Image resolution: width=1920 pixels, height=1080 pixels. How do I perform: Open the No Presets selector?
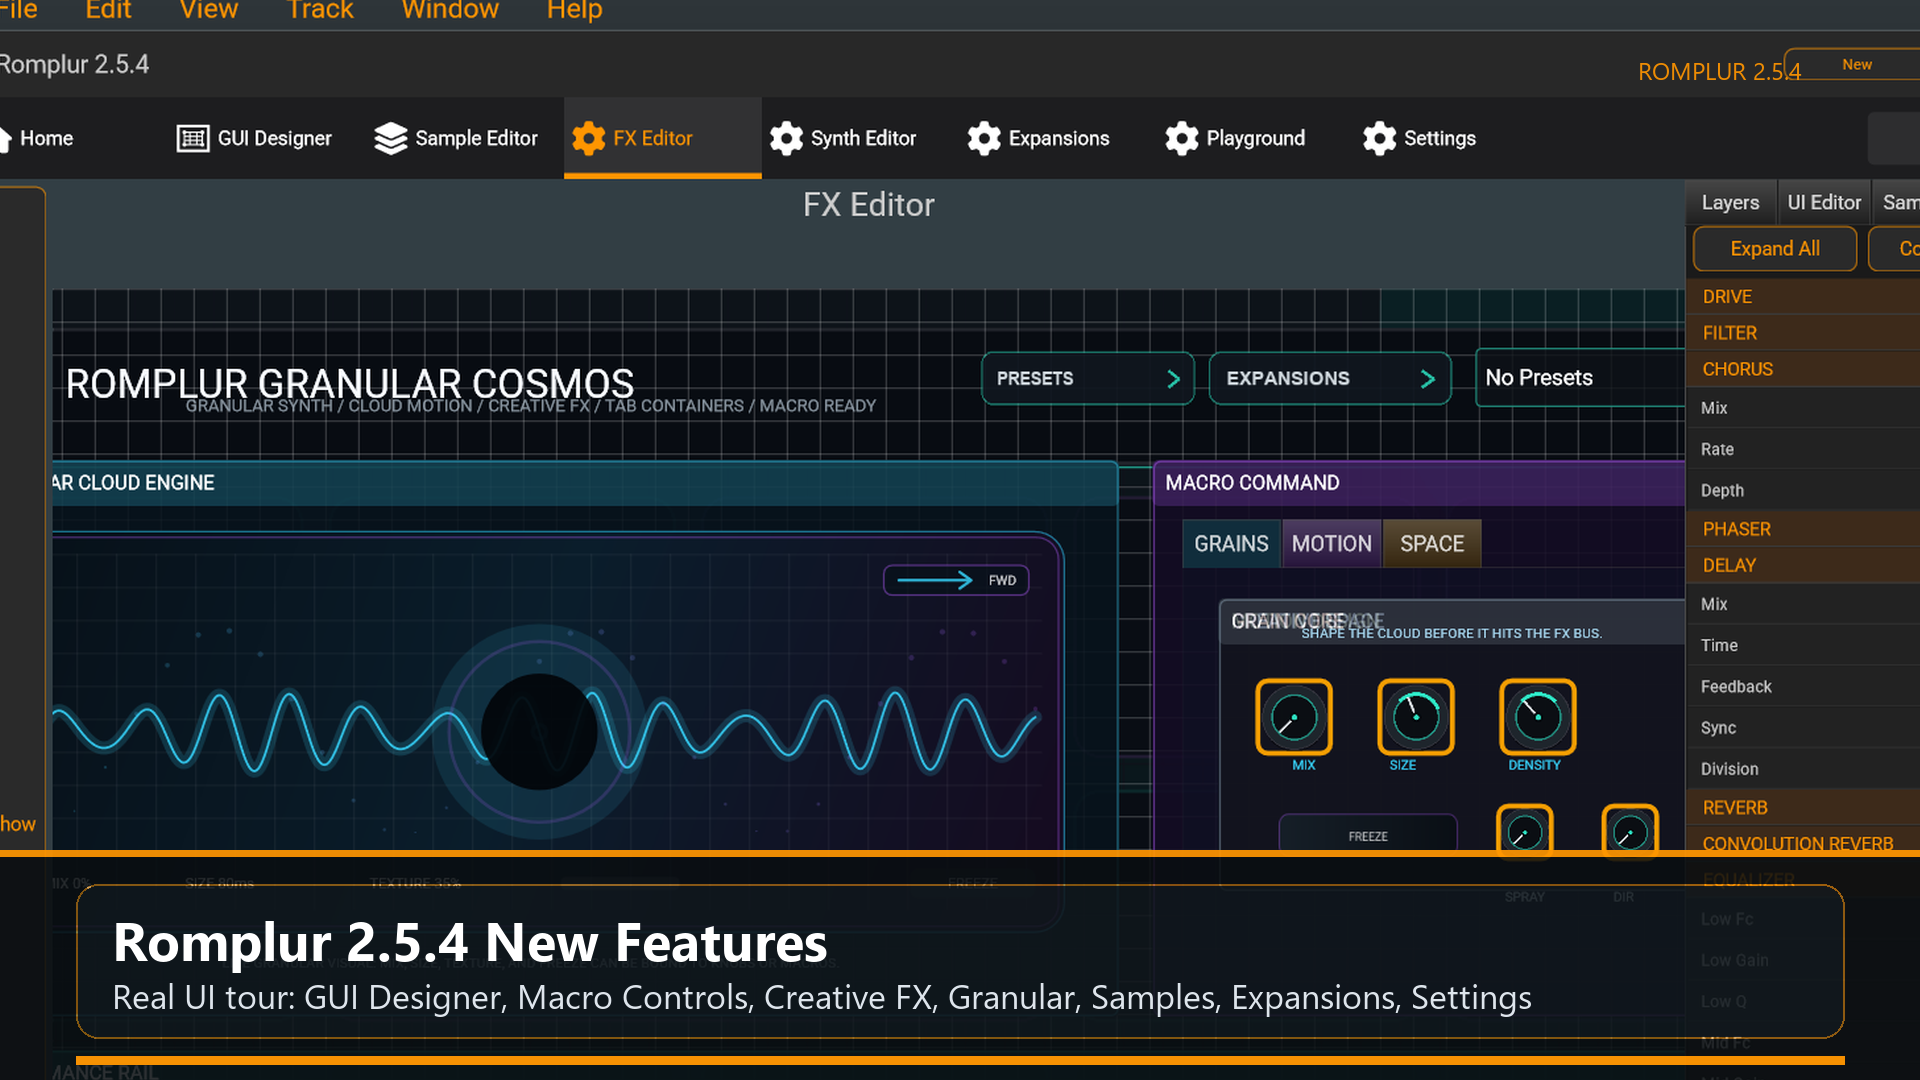click(x=1580, y=377)
